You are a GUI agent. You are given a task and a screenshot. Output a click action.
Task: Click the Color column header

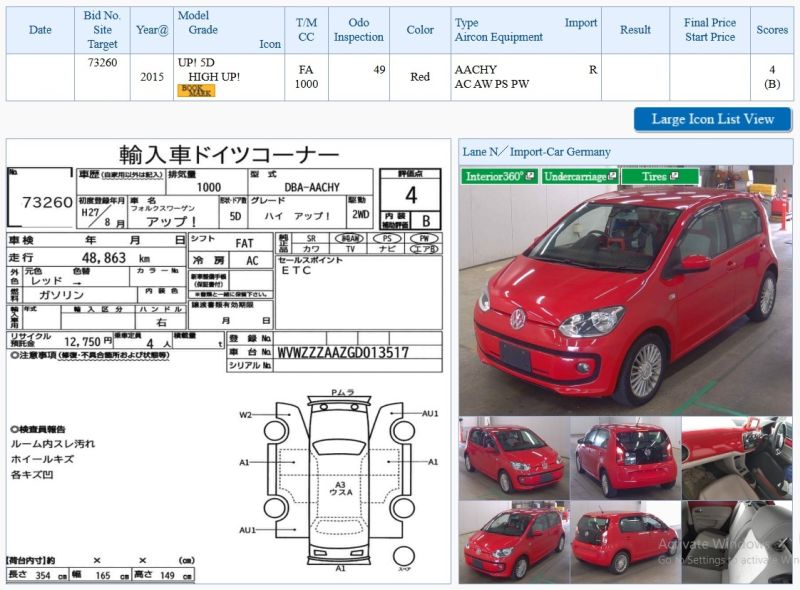420,30
